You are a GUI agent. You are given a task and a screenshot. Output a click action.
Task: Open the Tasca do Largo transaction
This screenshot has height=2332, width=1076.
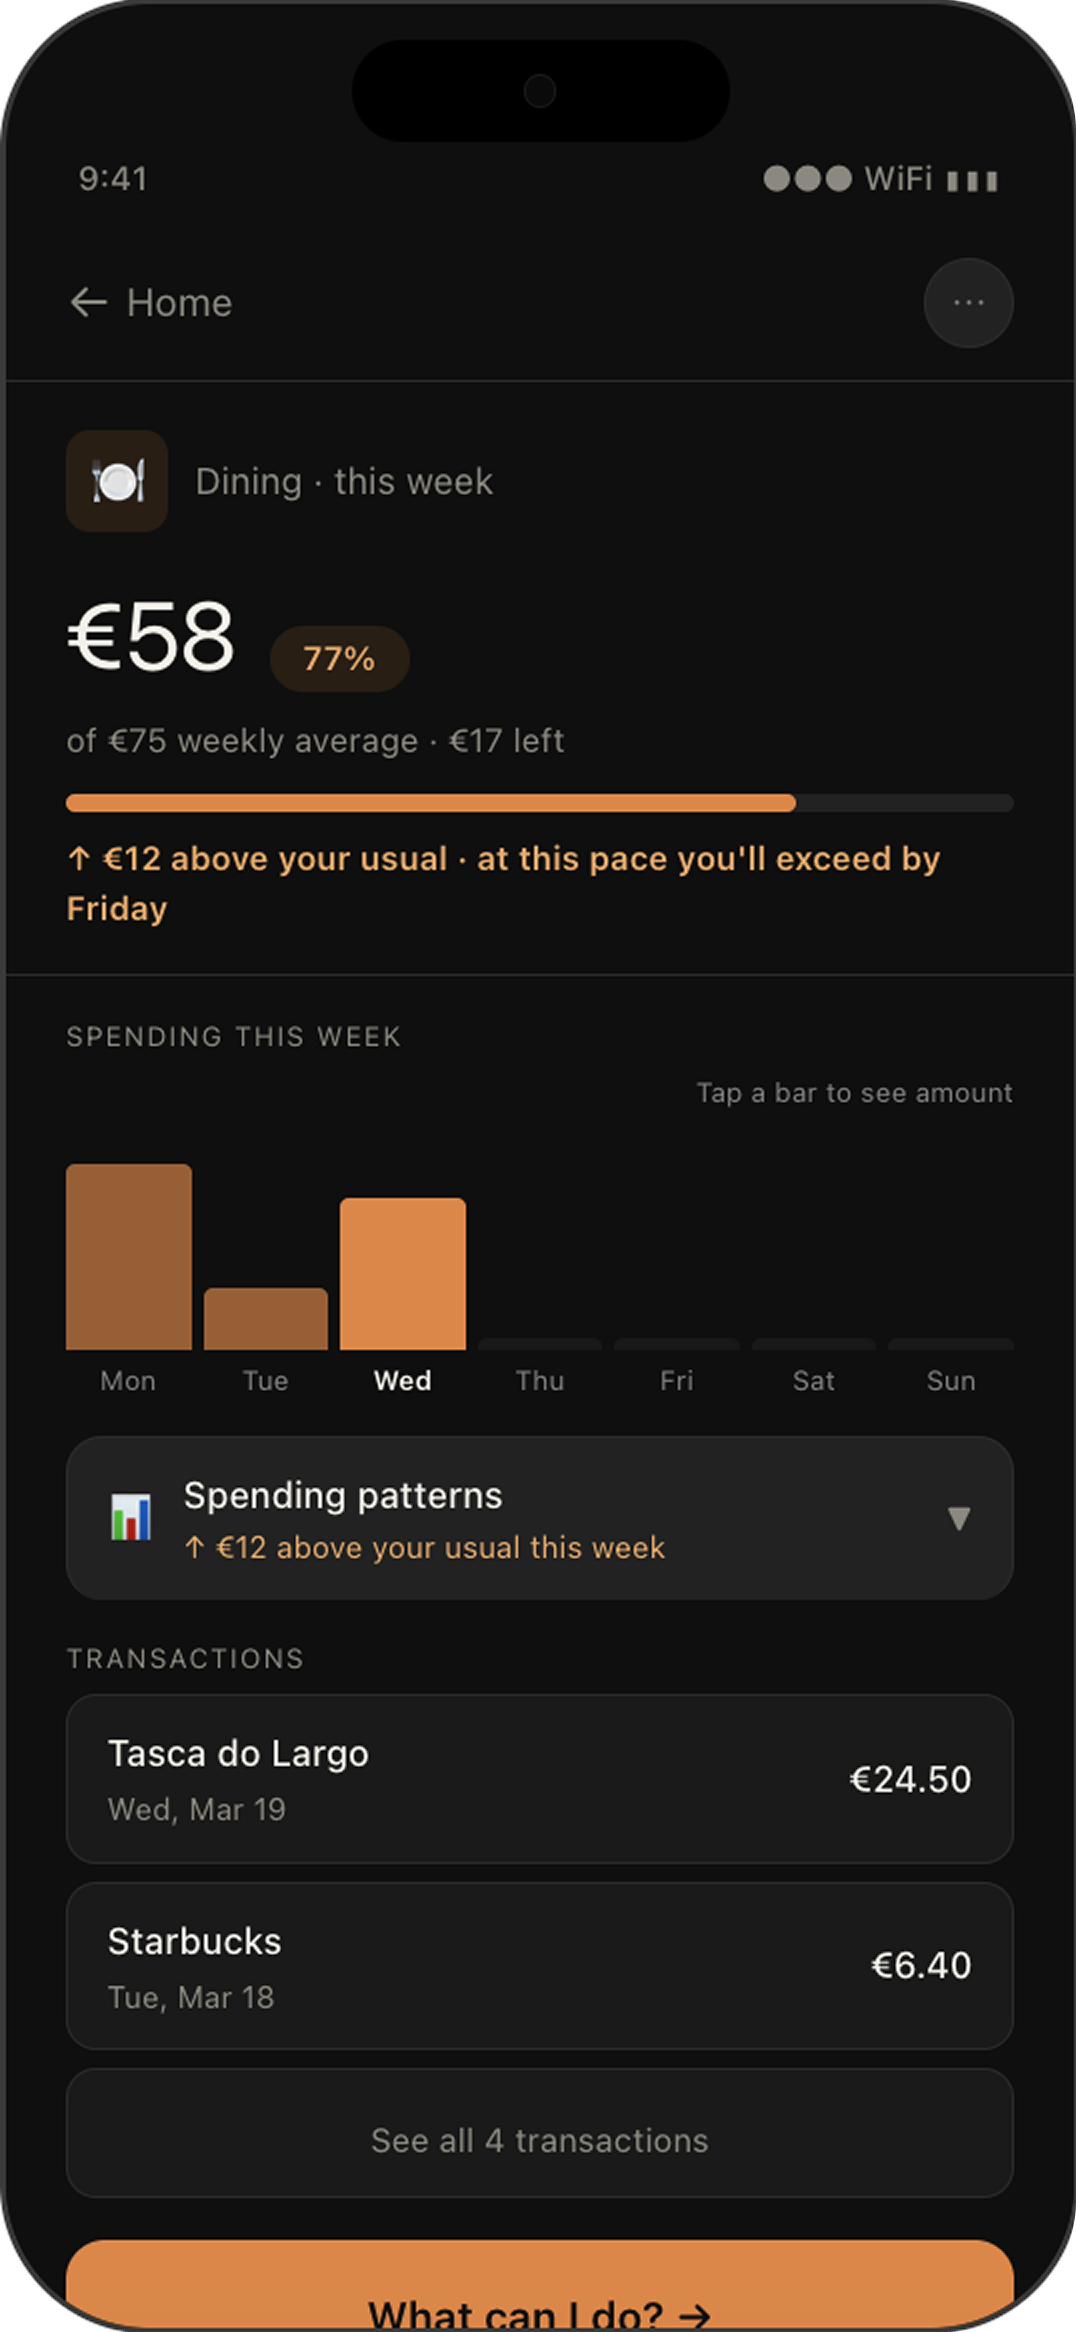click(x=540, y=1779)
